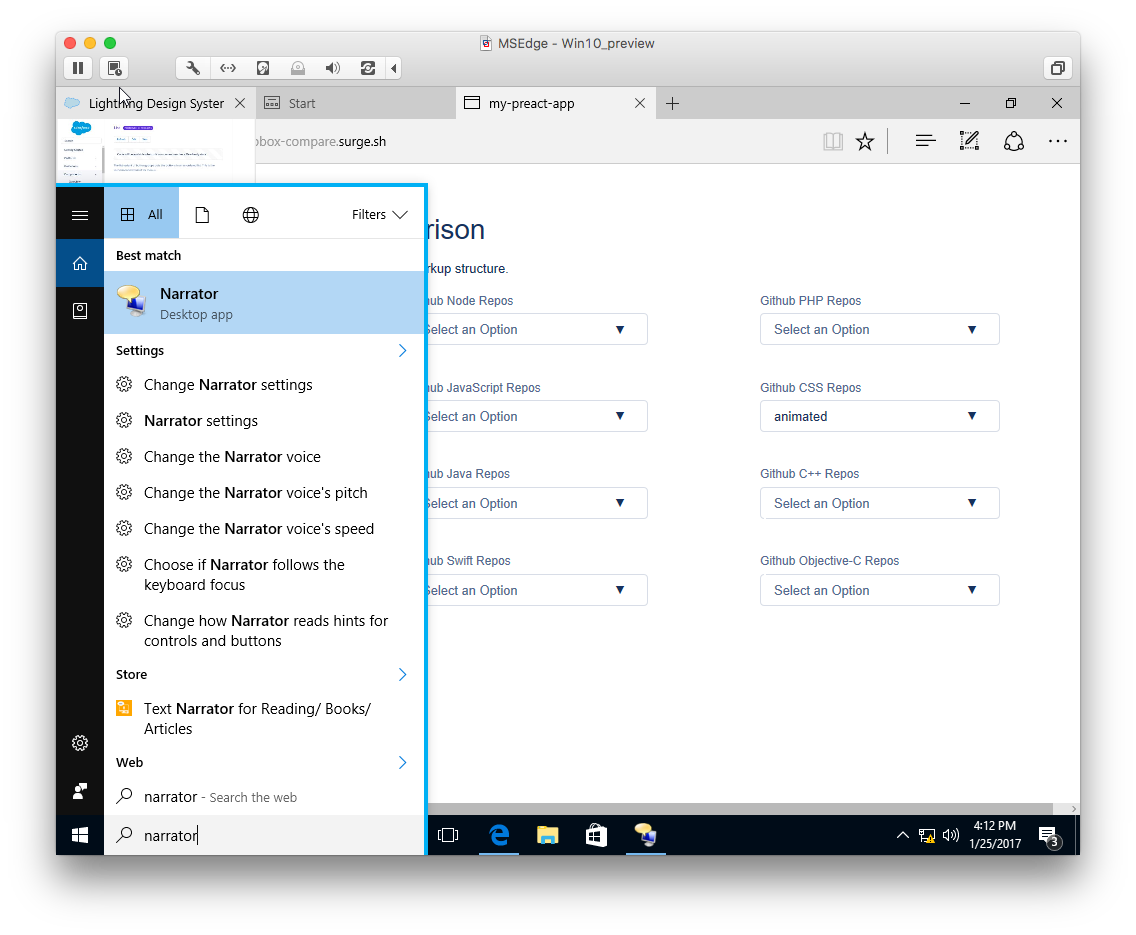Open Edge reading view book icon
This screenshot has height=935, width=1136.
click(x=833, y=141)
